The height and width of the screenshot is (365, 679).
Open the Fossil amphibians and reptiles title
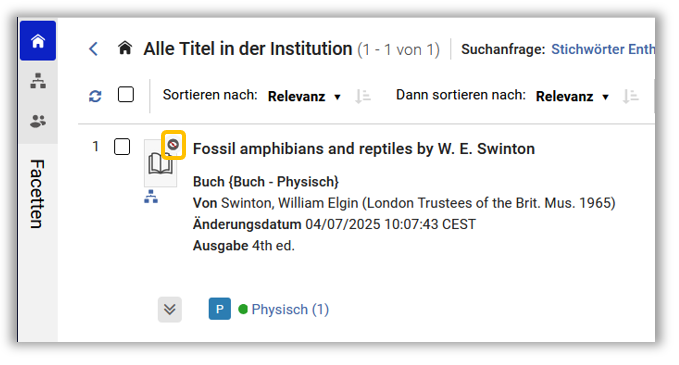tap(364, 149)
